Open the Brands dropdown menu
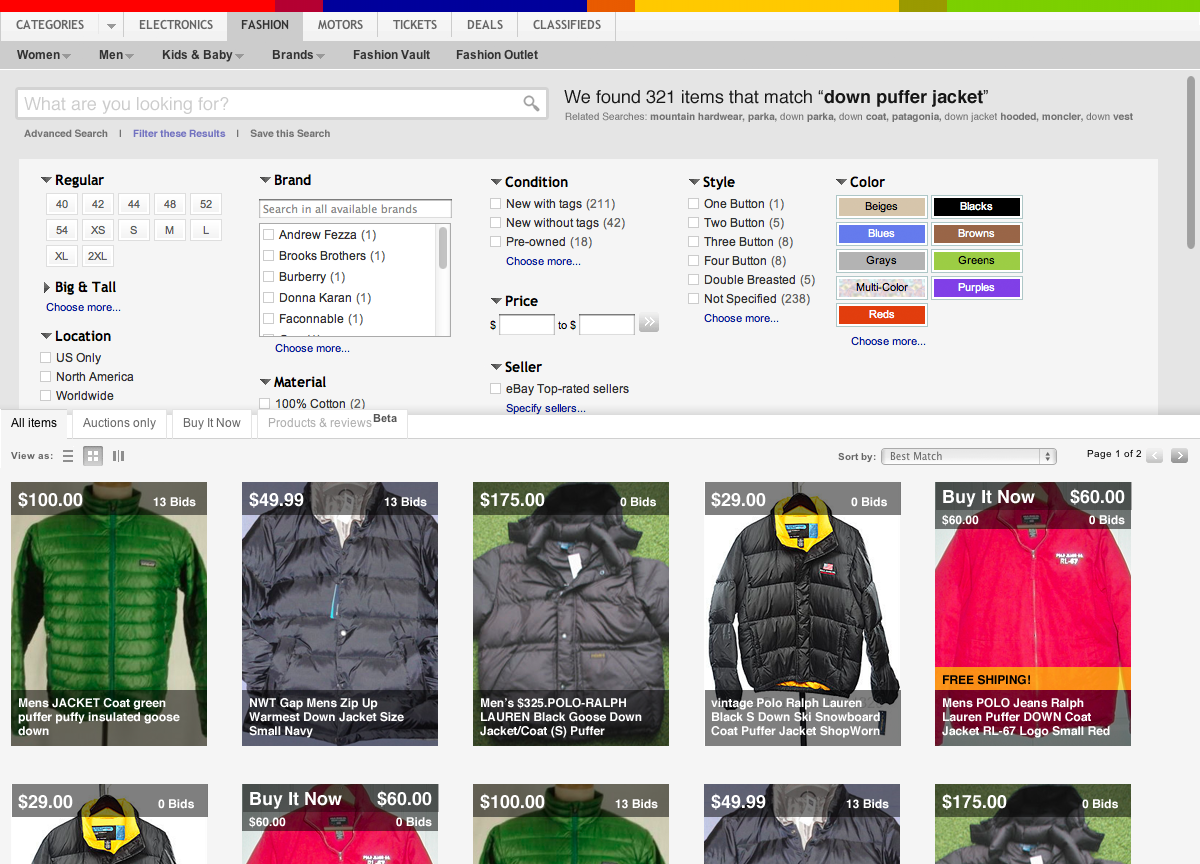1200x864 pixels. (x=298, y=55)
